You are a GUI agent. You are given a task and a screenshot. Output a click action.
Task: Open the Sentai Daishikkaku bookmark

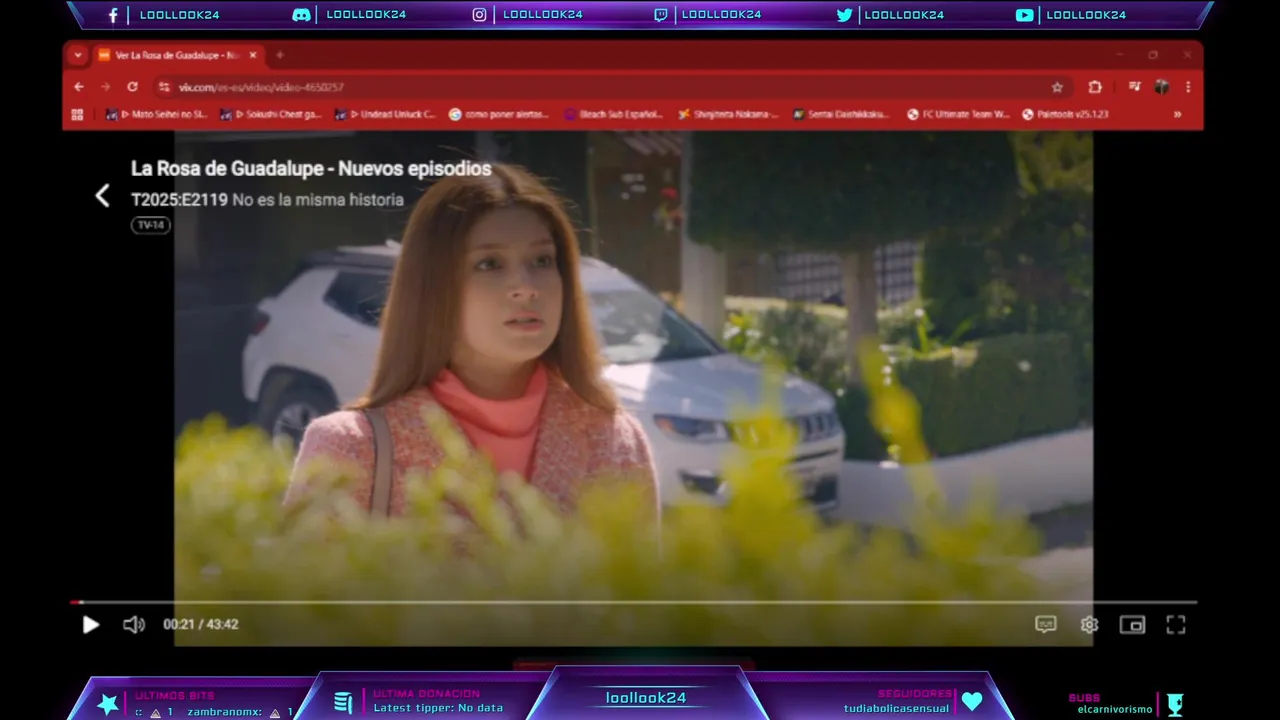(x=843, y=114)
